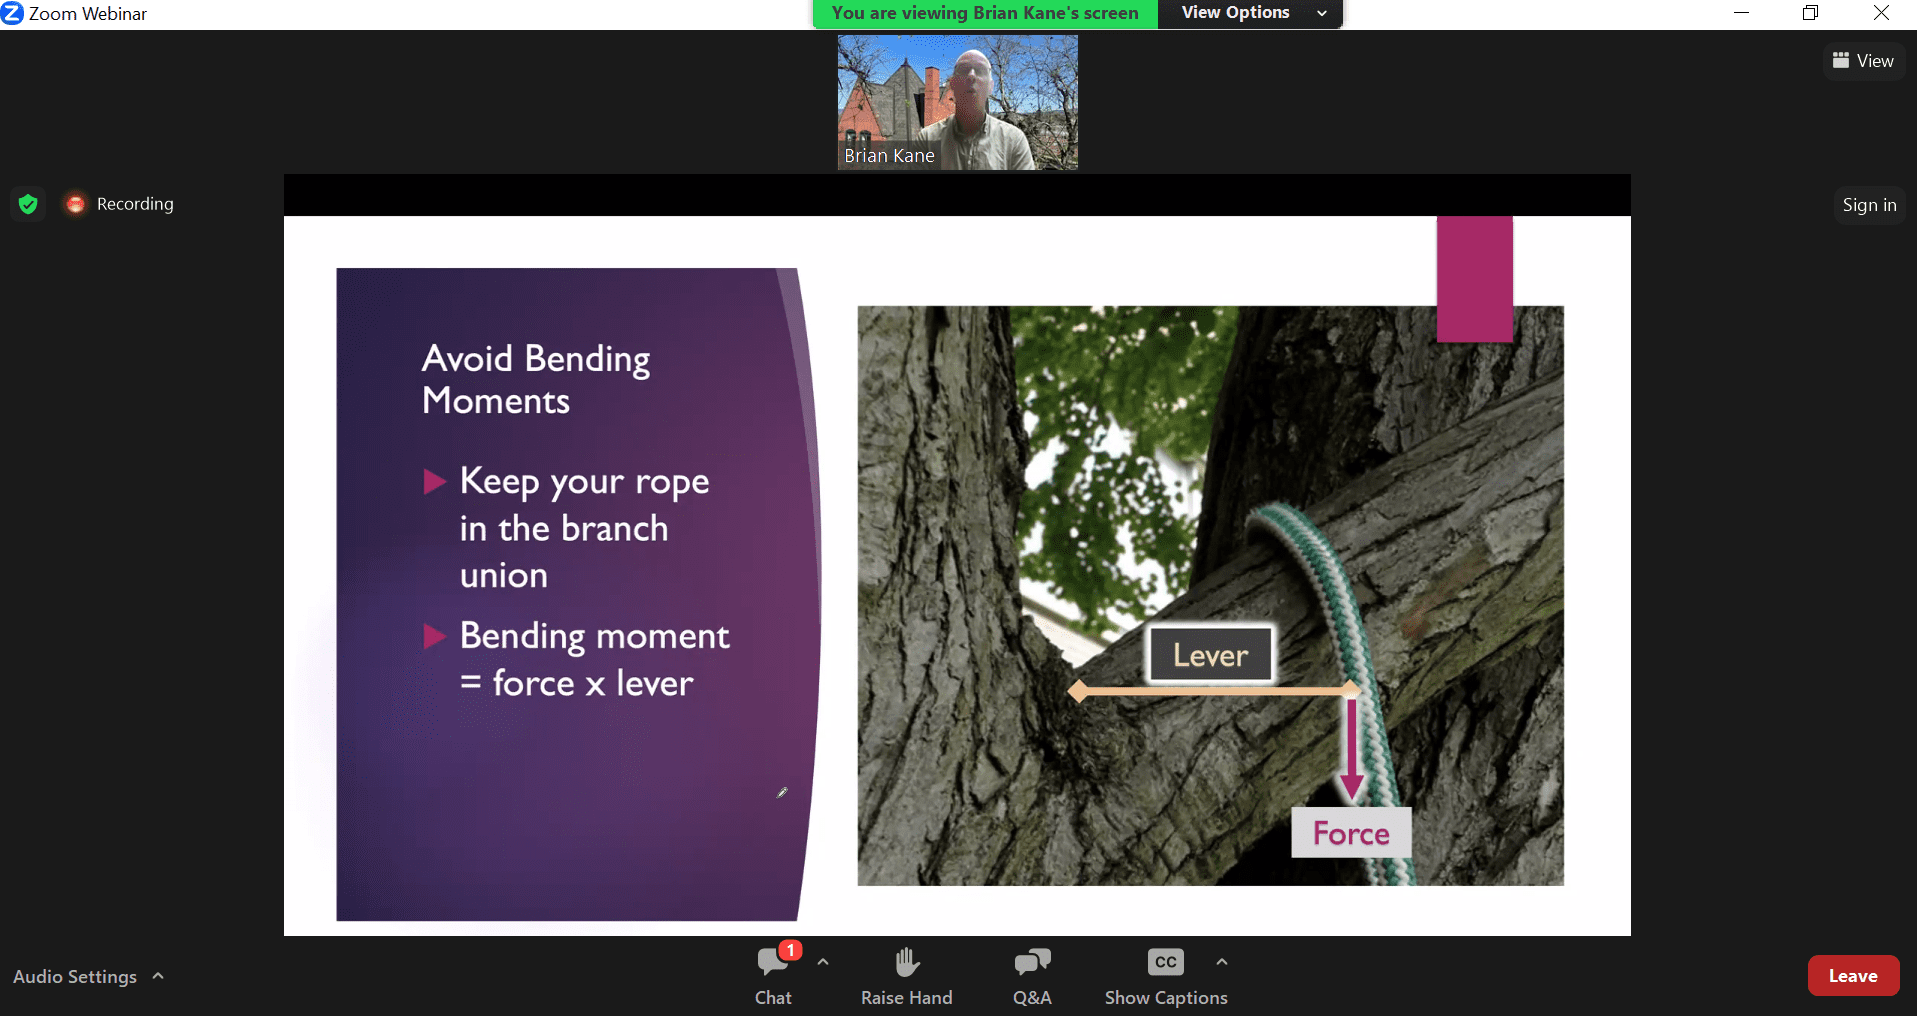Click the Recording text label
The image size is (1917, 1016).
pyautogui.click(x=135, y=204)
